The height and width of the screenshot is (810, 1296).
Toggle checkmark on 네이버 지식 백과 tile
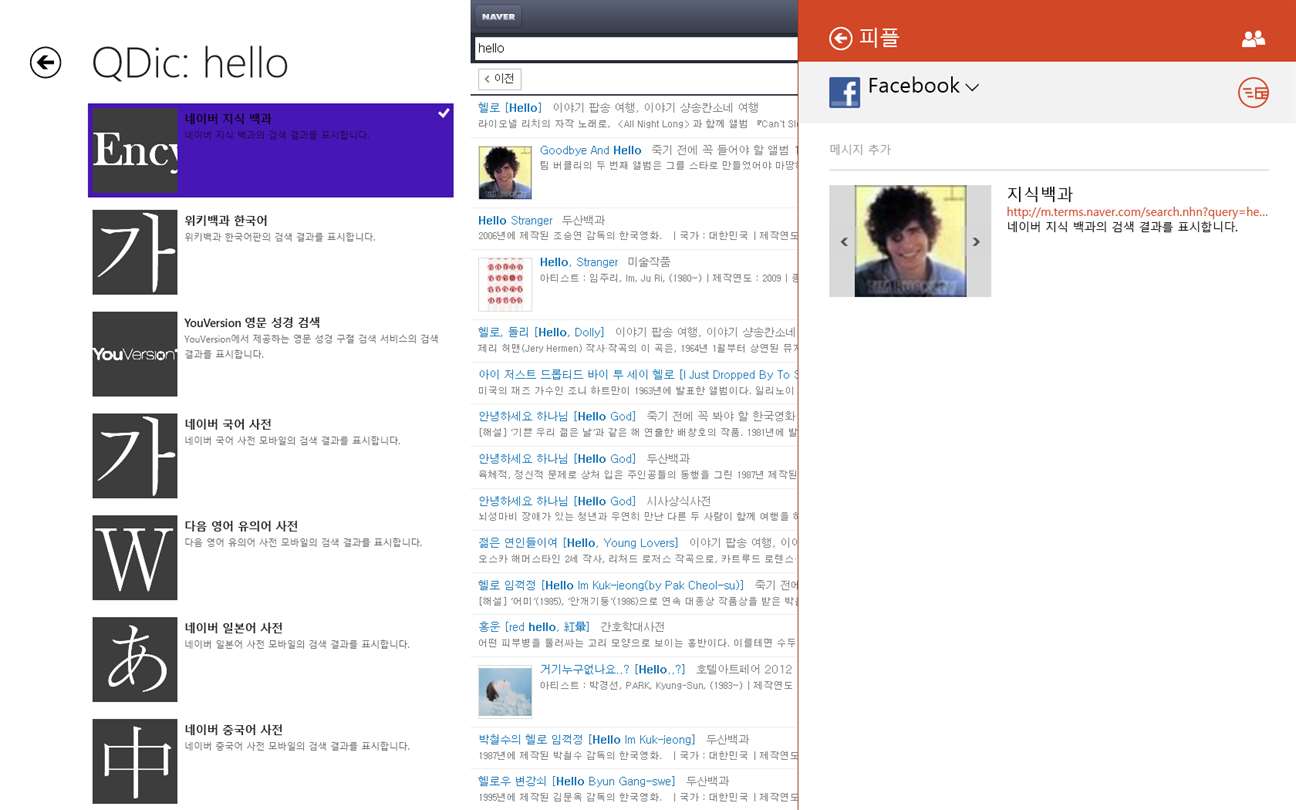click(443, 114)
